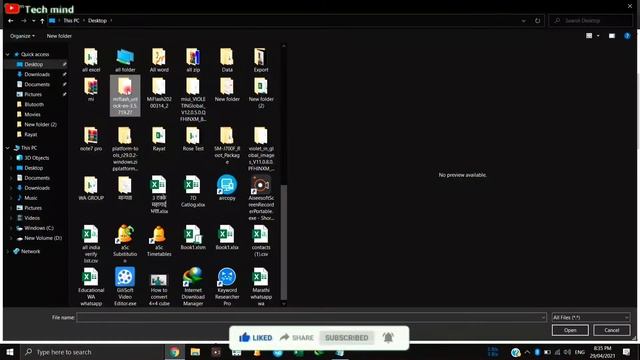Expand the New Volume (D:) drive node
The height and width of the screenshot is (360, 640).
[11, 238]
